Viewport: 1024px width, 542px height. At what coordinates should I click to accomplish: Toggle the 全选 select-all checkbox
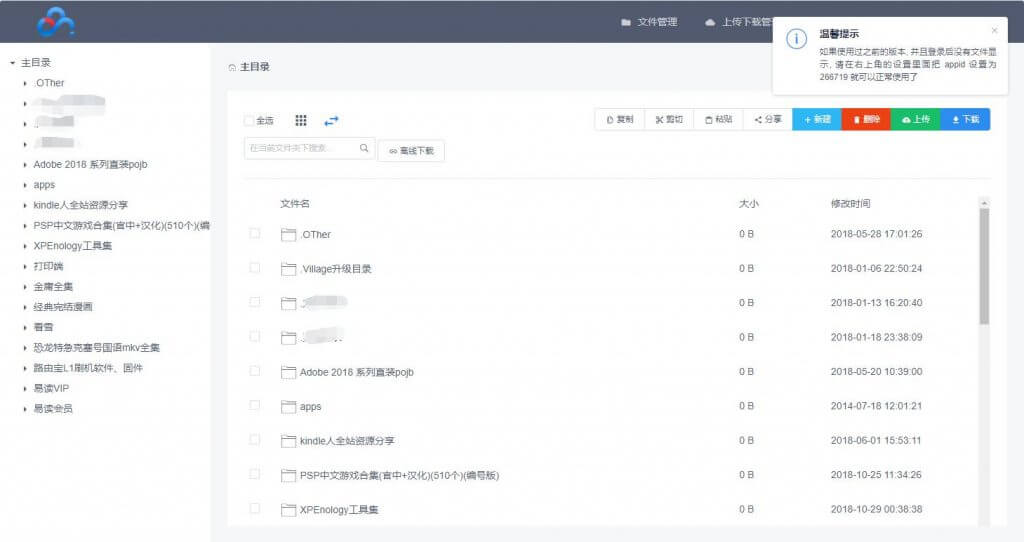tap(249, 121)
